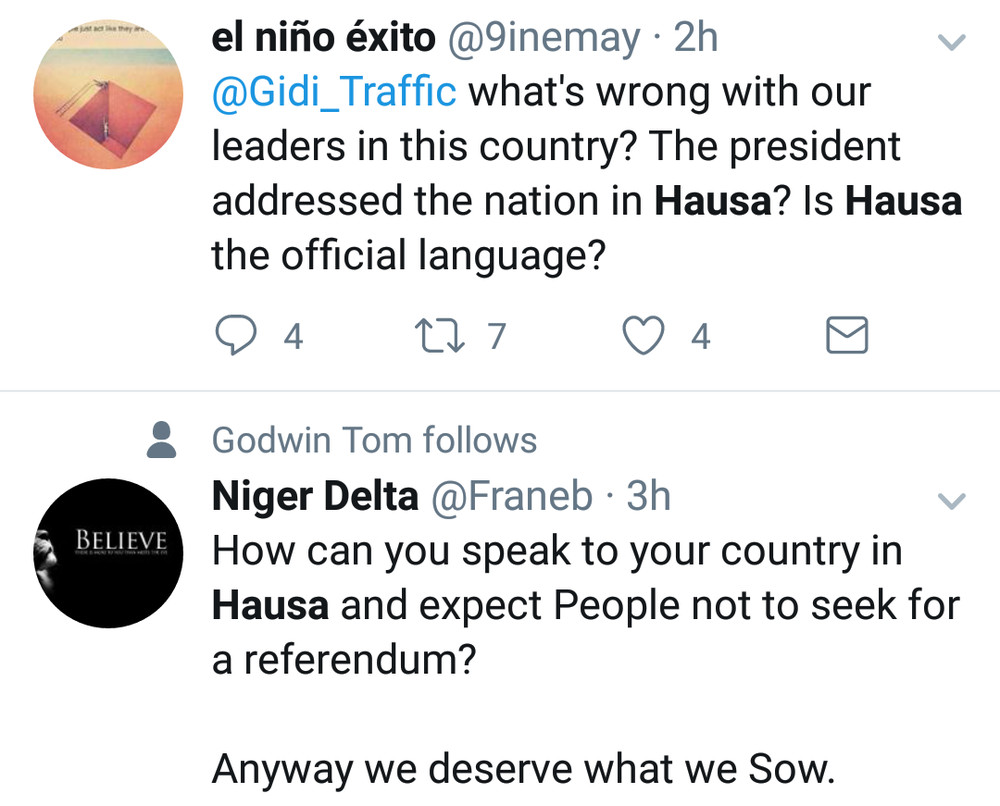This screenshot has height=806, width=1000.
Task: Open Niger Delta's BELIEVE avatar
Action: click(x=108, y=553)
